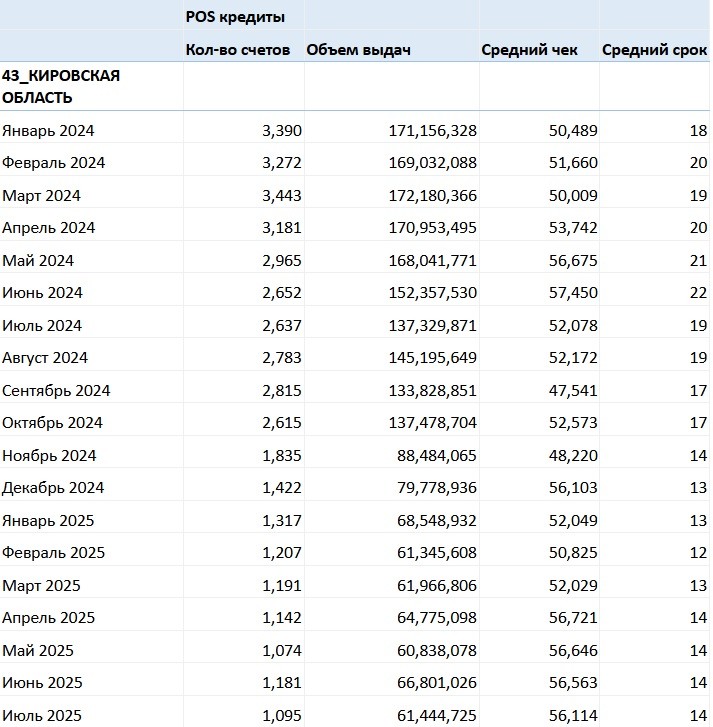
Task: Click the average check value 47,541
Action: [x=570, y=390]
